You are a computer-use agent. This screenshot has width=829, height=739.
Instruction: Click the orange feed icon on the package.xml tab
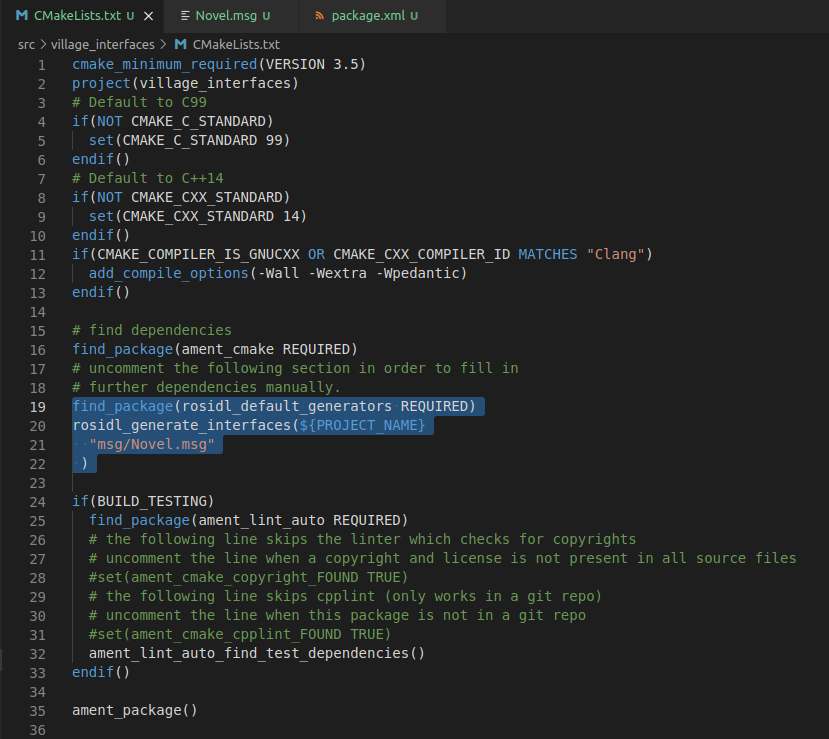pyautogui.click(x=319, y=17)
